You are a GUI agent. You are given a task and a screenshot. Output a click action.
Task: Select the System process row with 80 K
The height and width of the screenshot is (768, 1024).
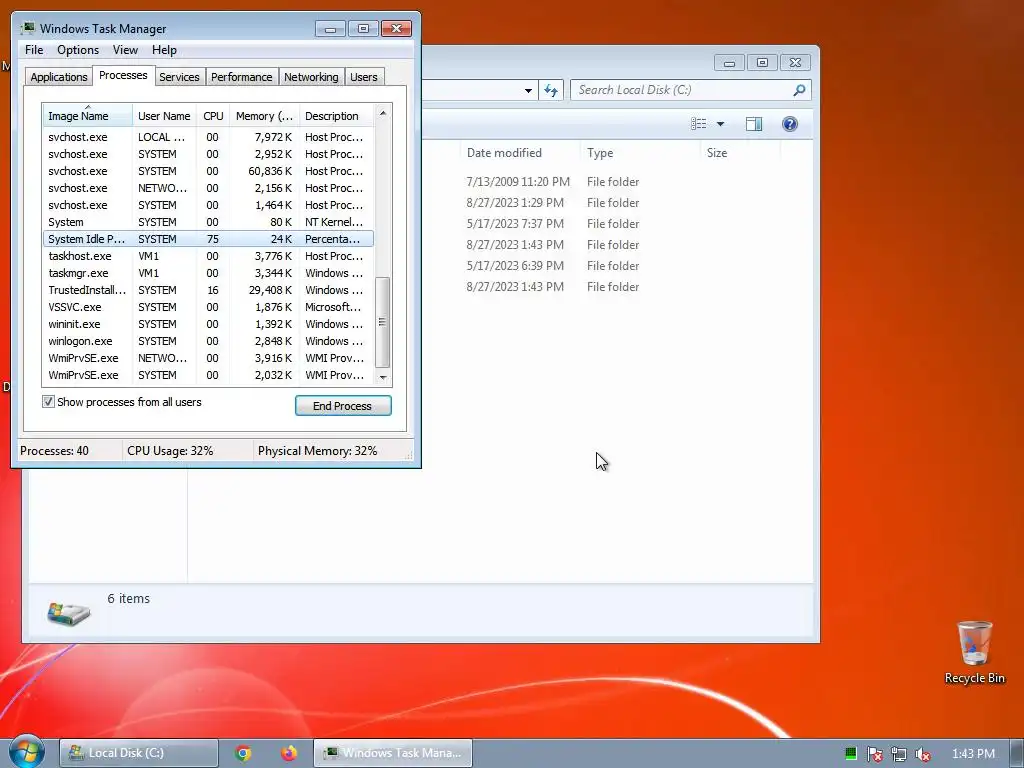pyautogui.click(x=208, y=222)
